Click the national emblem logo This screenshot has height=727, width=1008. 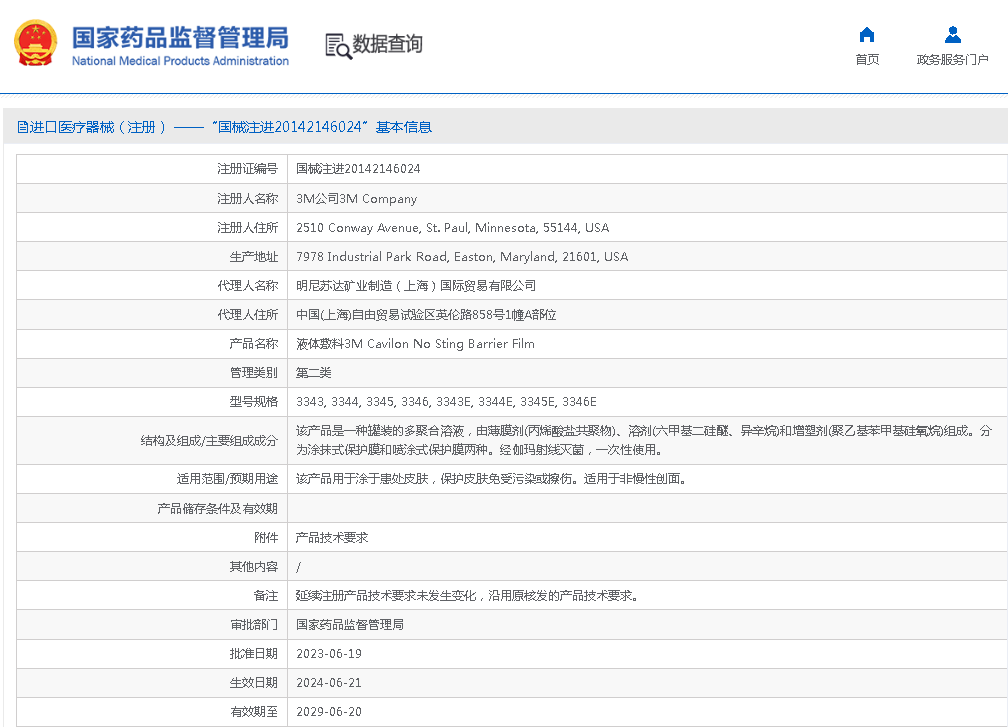(35, 42)
